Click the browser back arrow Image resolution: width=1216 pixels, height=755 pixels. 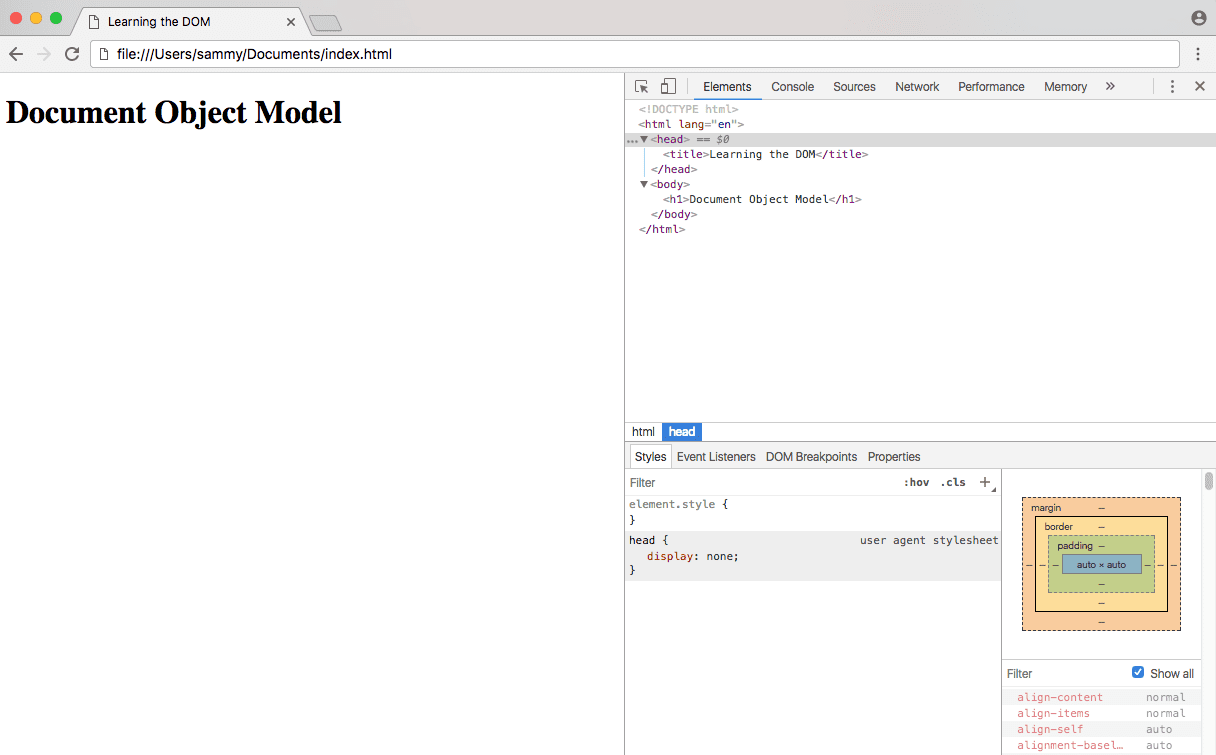(x=16, y=54)
